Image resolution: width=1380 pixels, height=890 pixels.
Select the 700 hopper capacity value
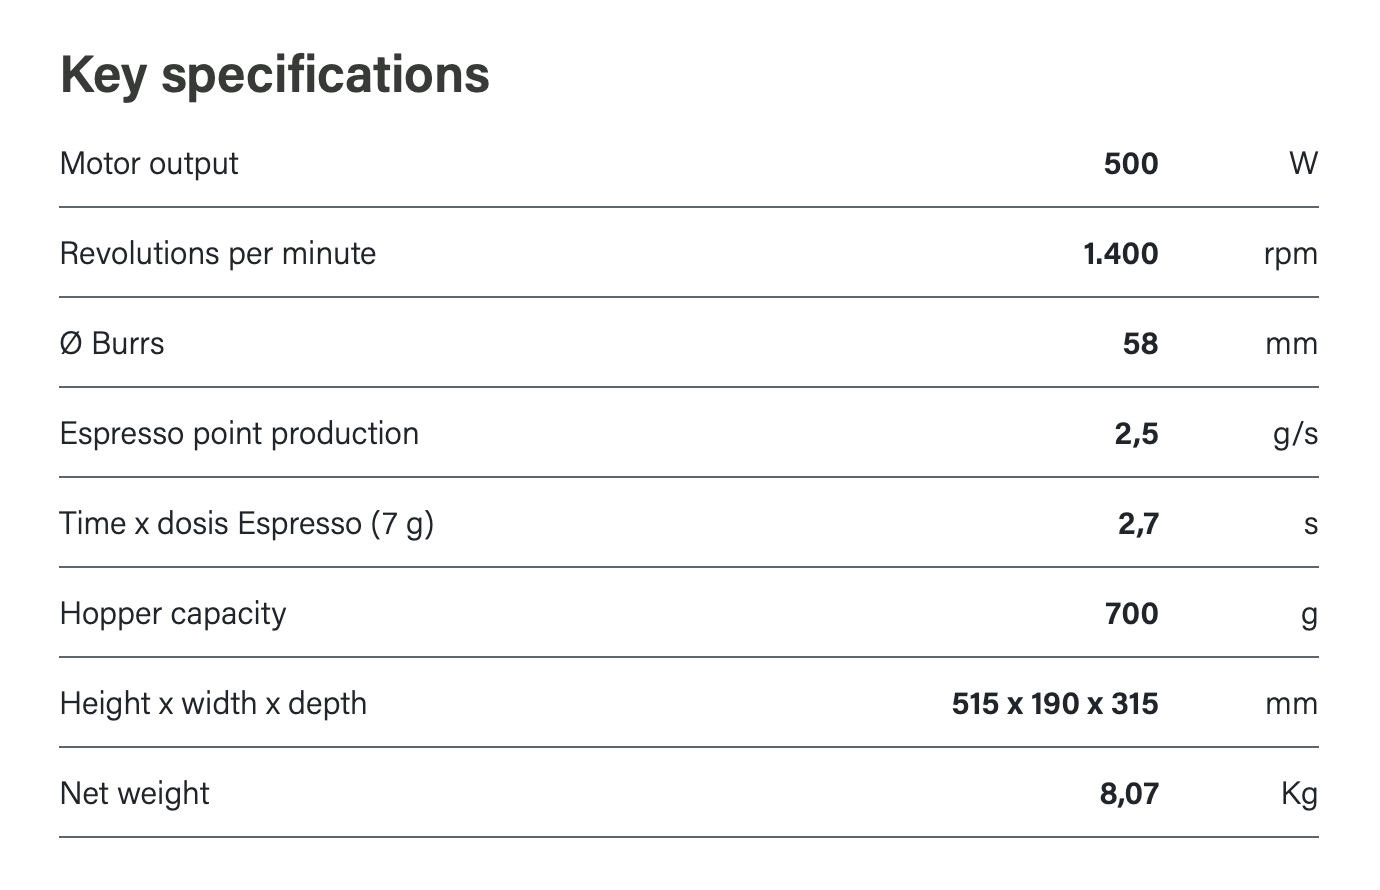1131,613
